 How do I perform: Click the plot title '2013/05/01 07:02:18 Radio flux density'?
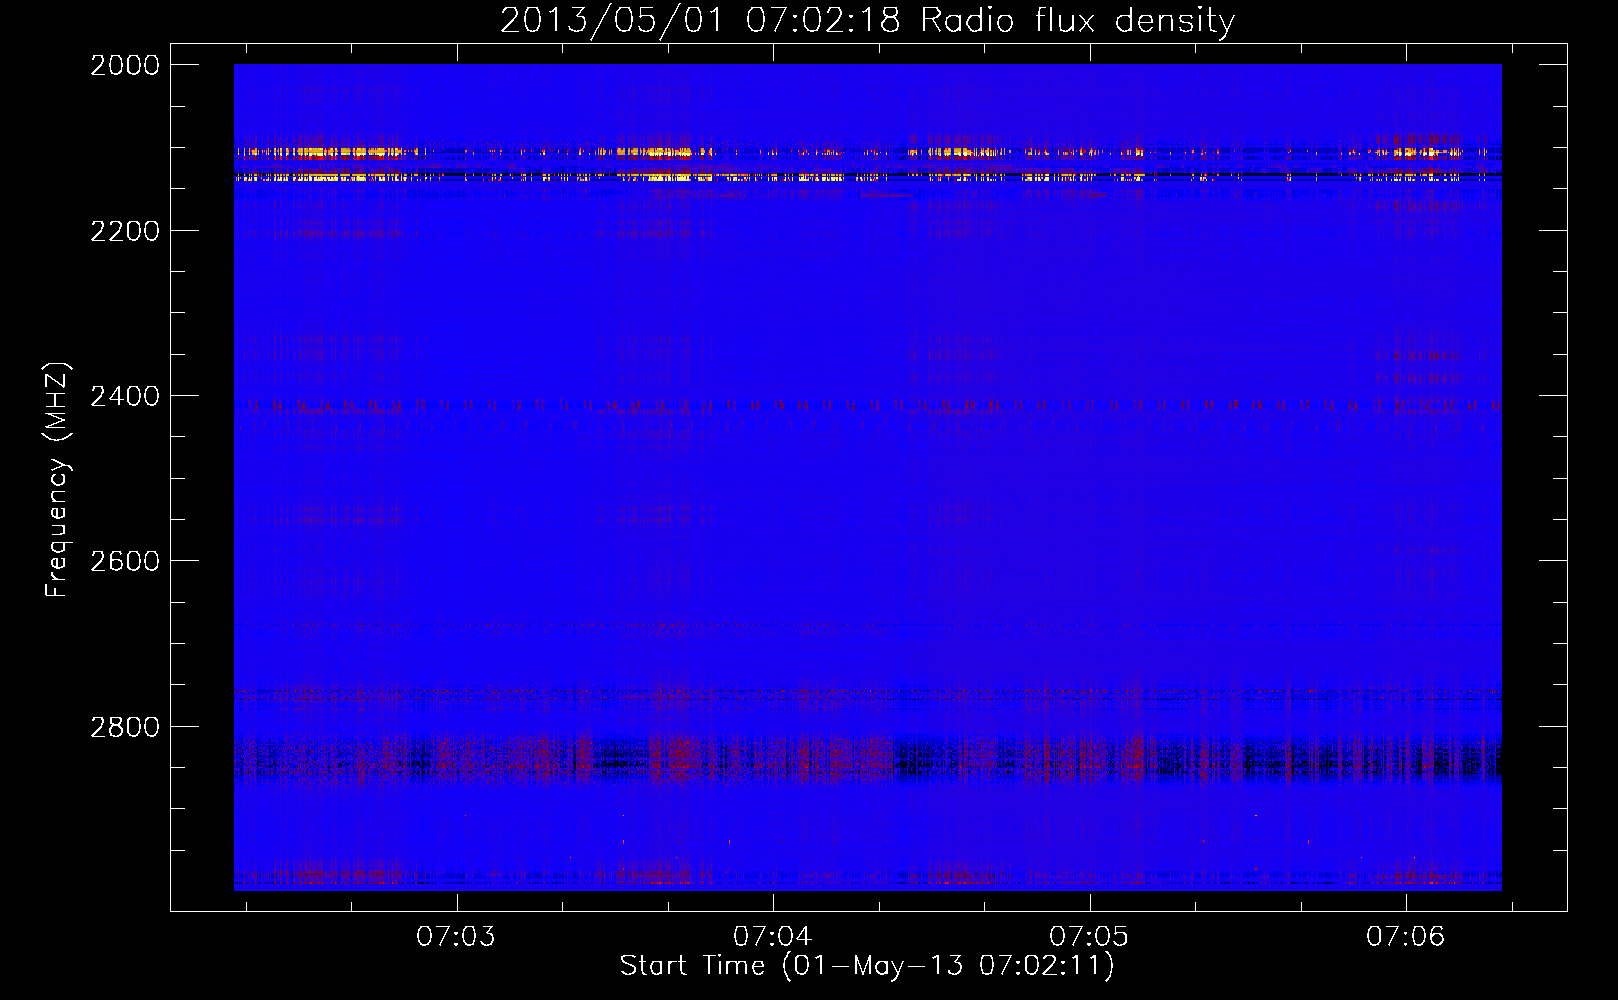[867, 21]
